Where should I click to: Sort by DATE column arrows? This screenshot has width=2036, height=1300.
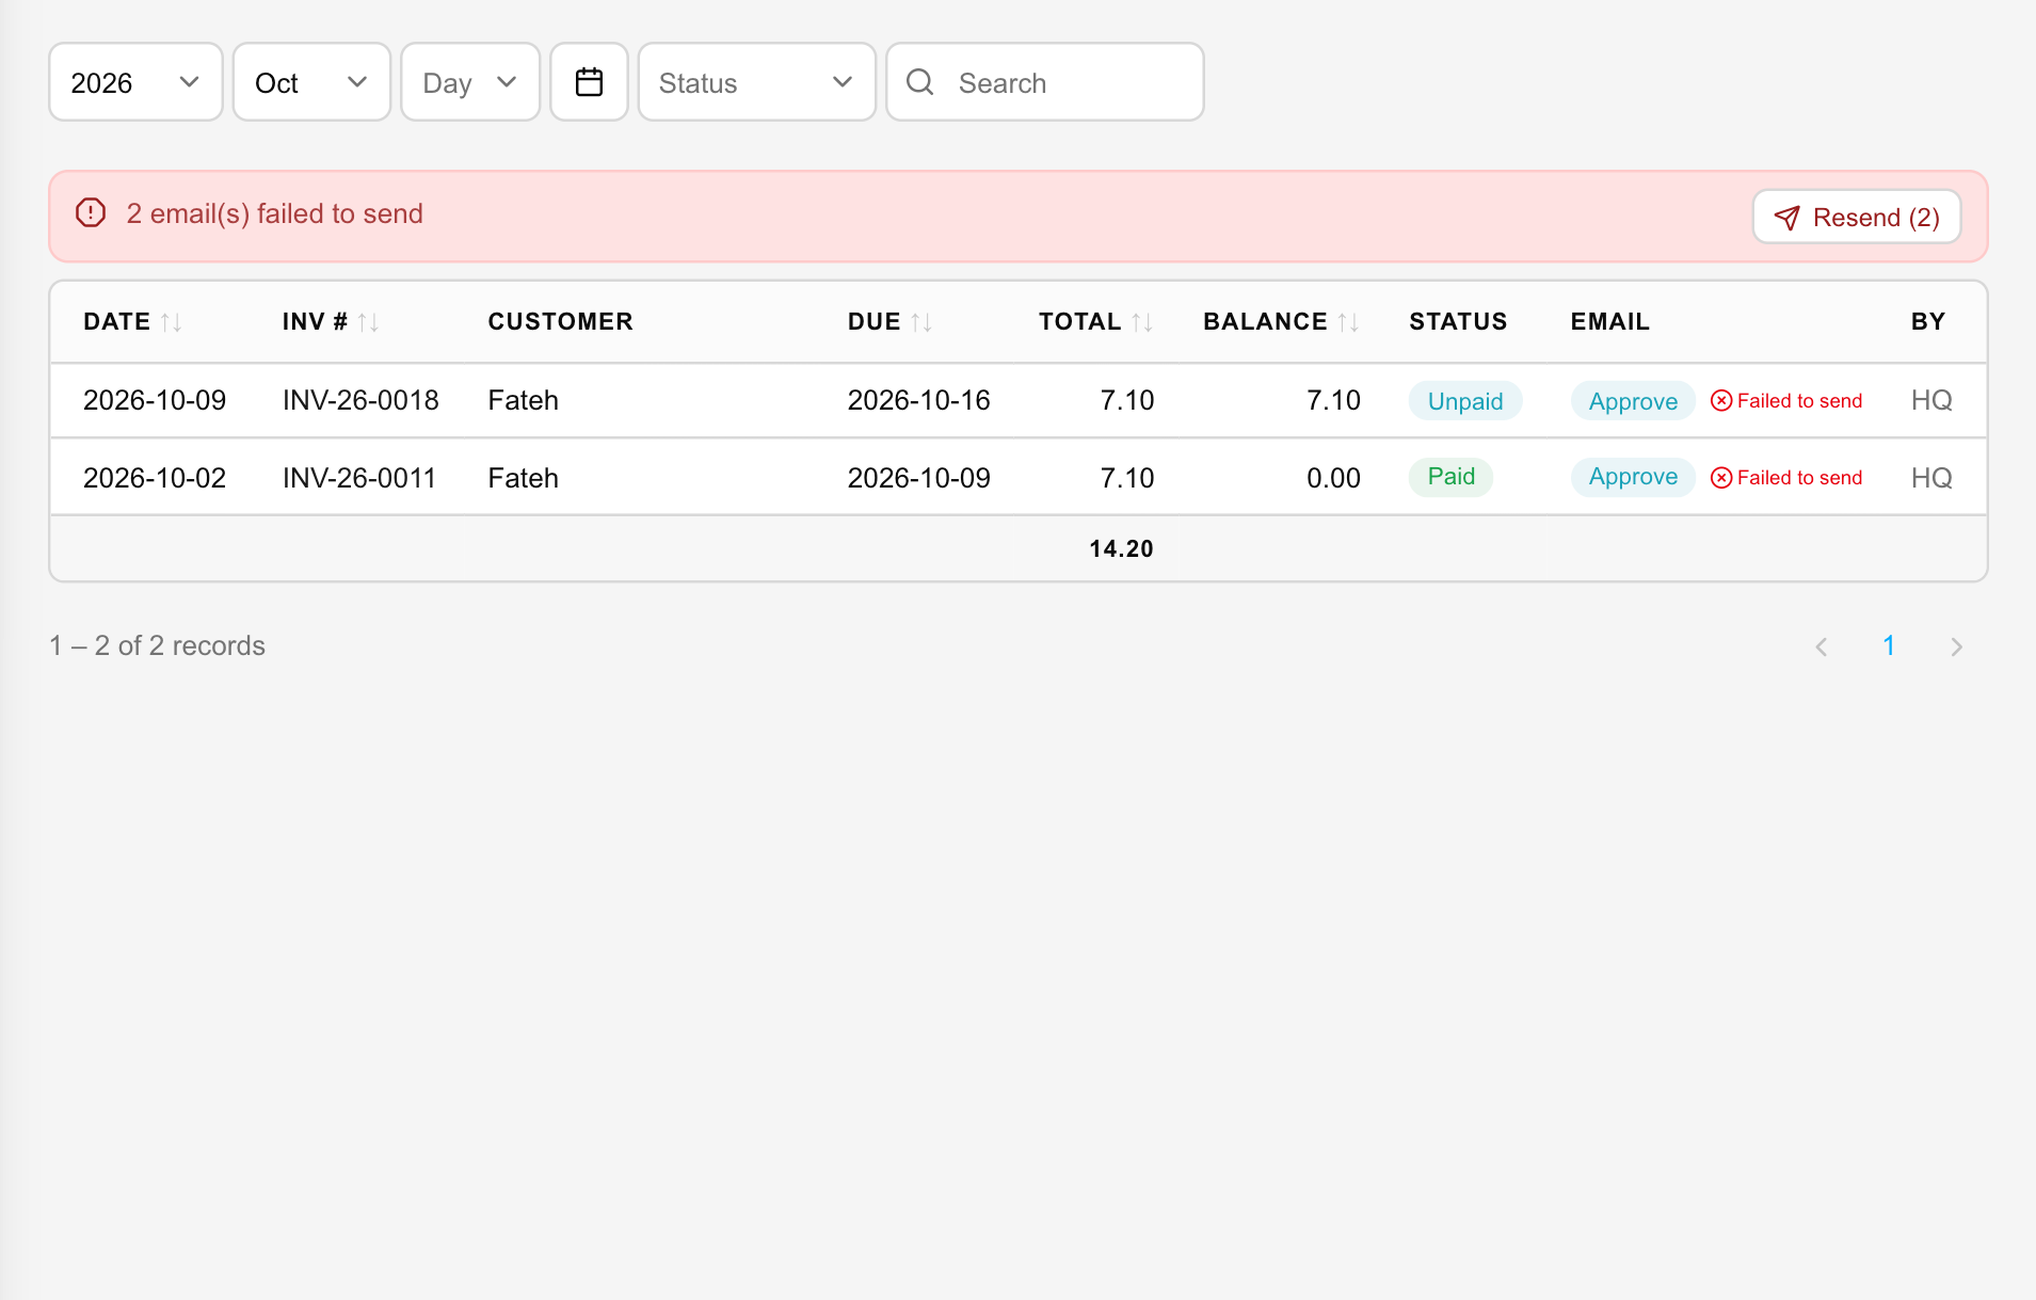172,322
